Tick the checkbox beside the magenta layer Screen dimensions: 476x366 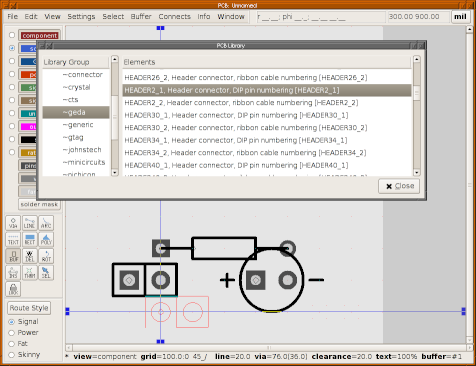12,126
